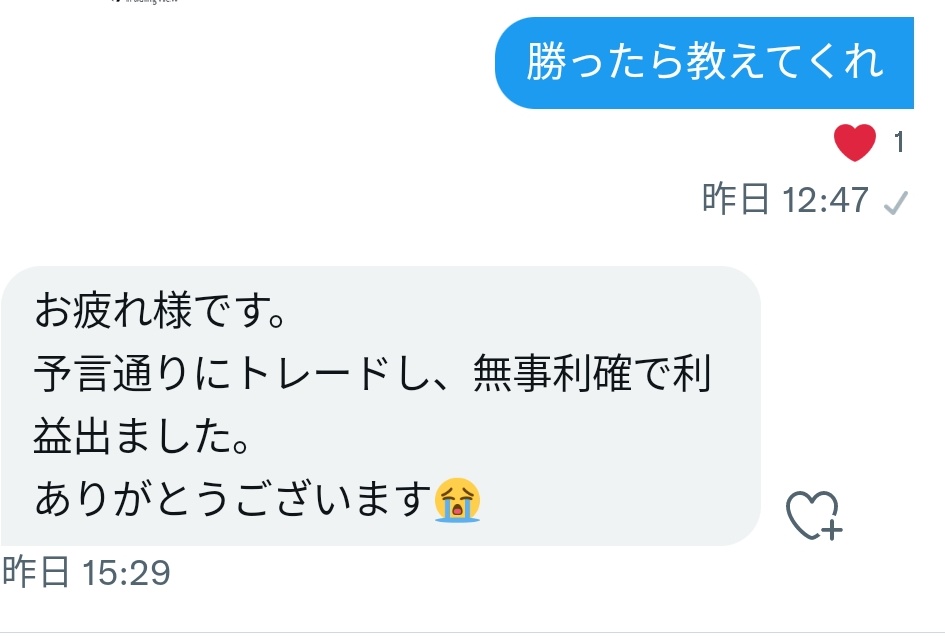Open reaction count showing 1
The width and height of the screenshot is (945, 638).
pos(899,143)
